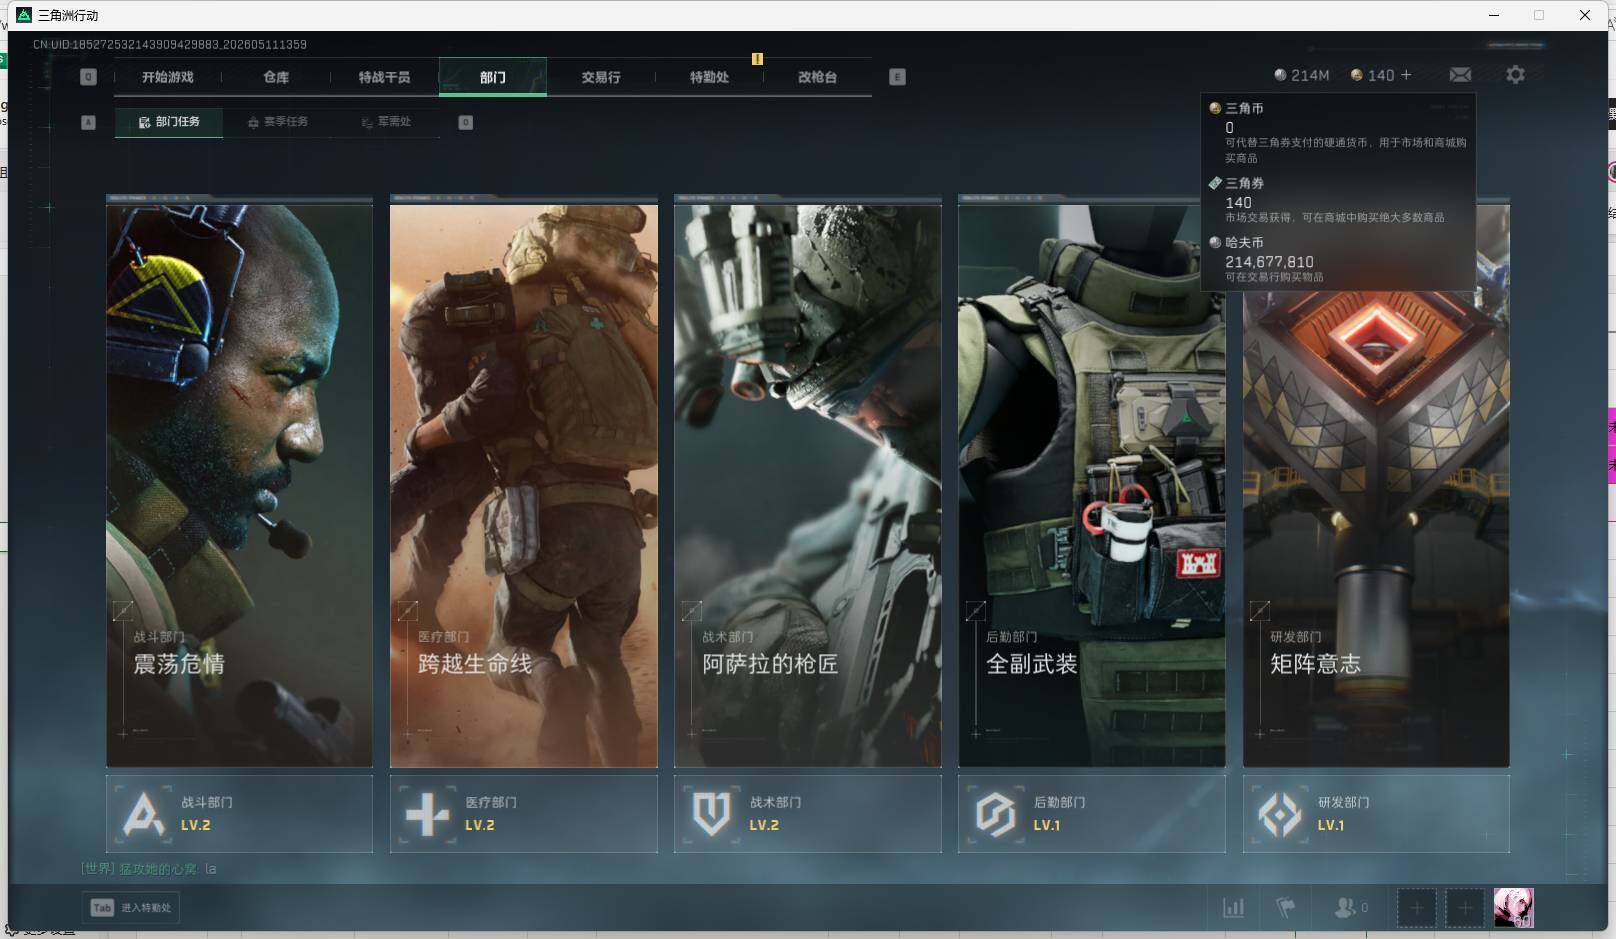Switch to the 改枪台 tab
This screenshot has width=1616, height=939.
[x=817, y=77]
